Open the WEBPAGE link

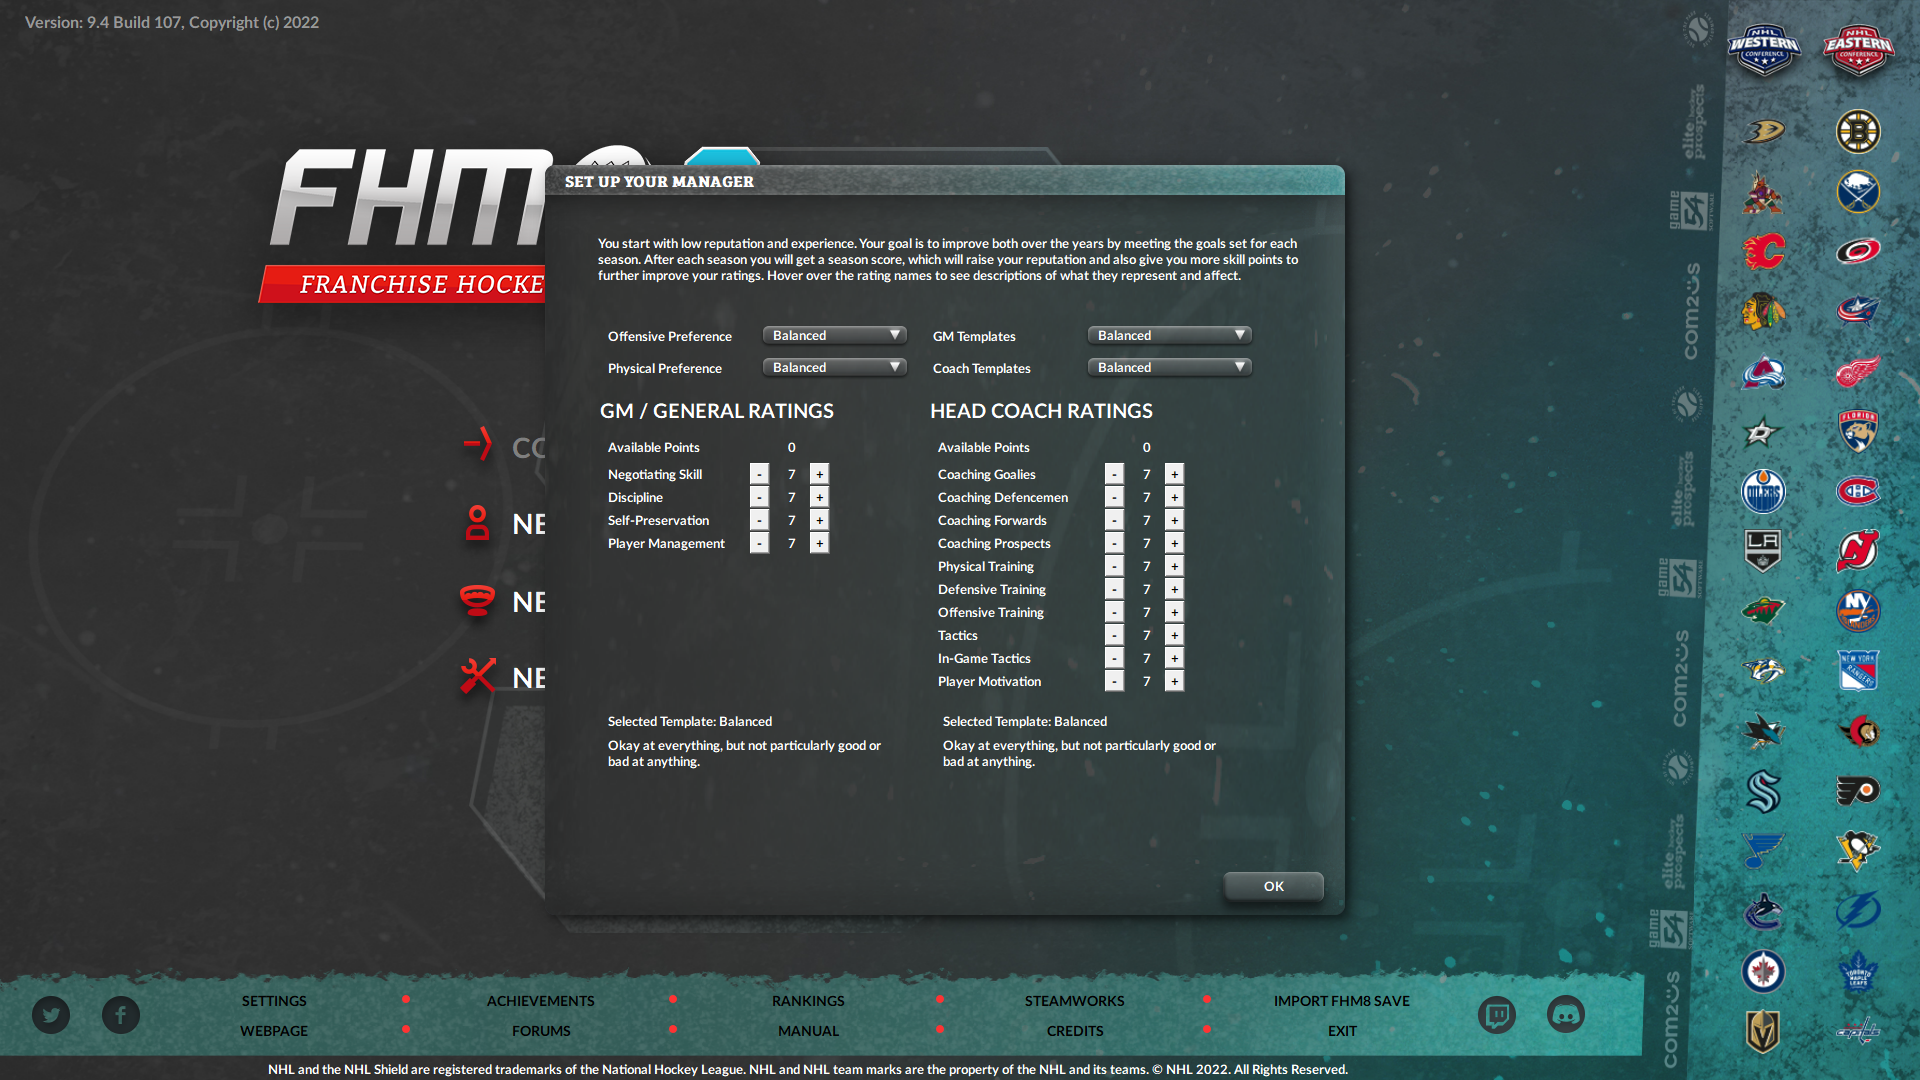[274, 1031]
